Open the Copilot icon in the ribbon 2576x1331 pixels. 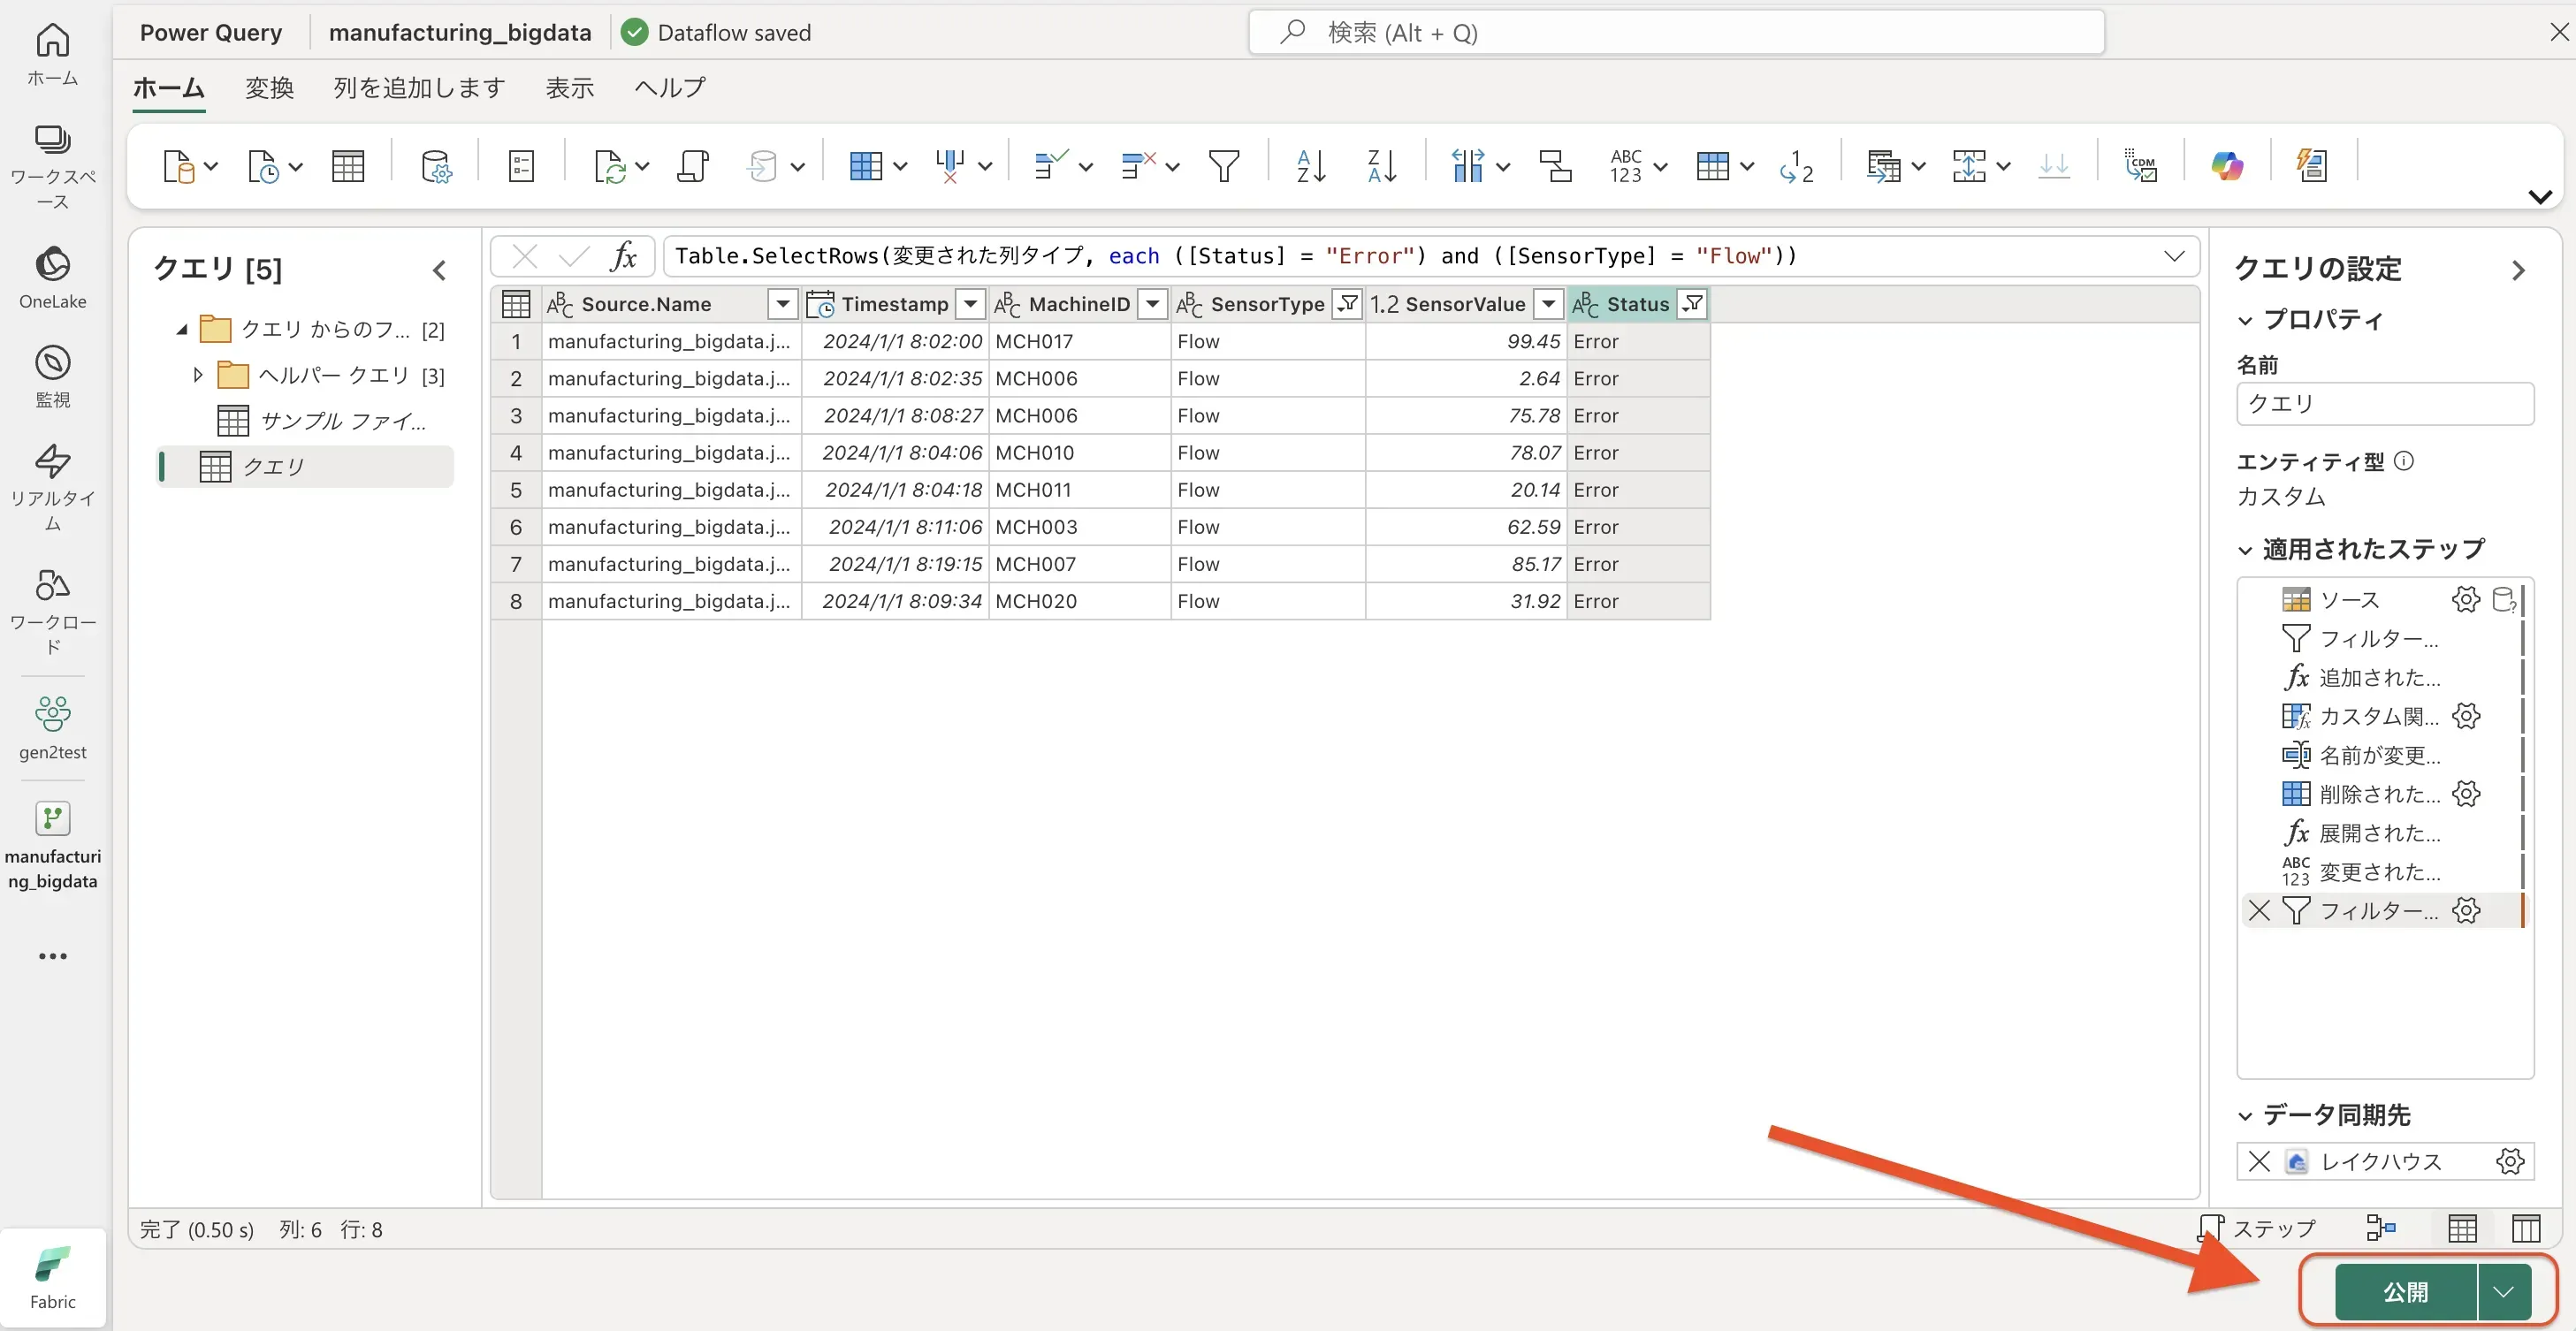point(2226,166)
